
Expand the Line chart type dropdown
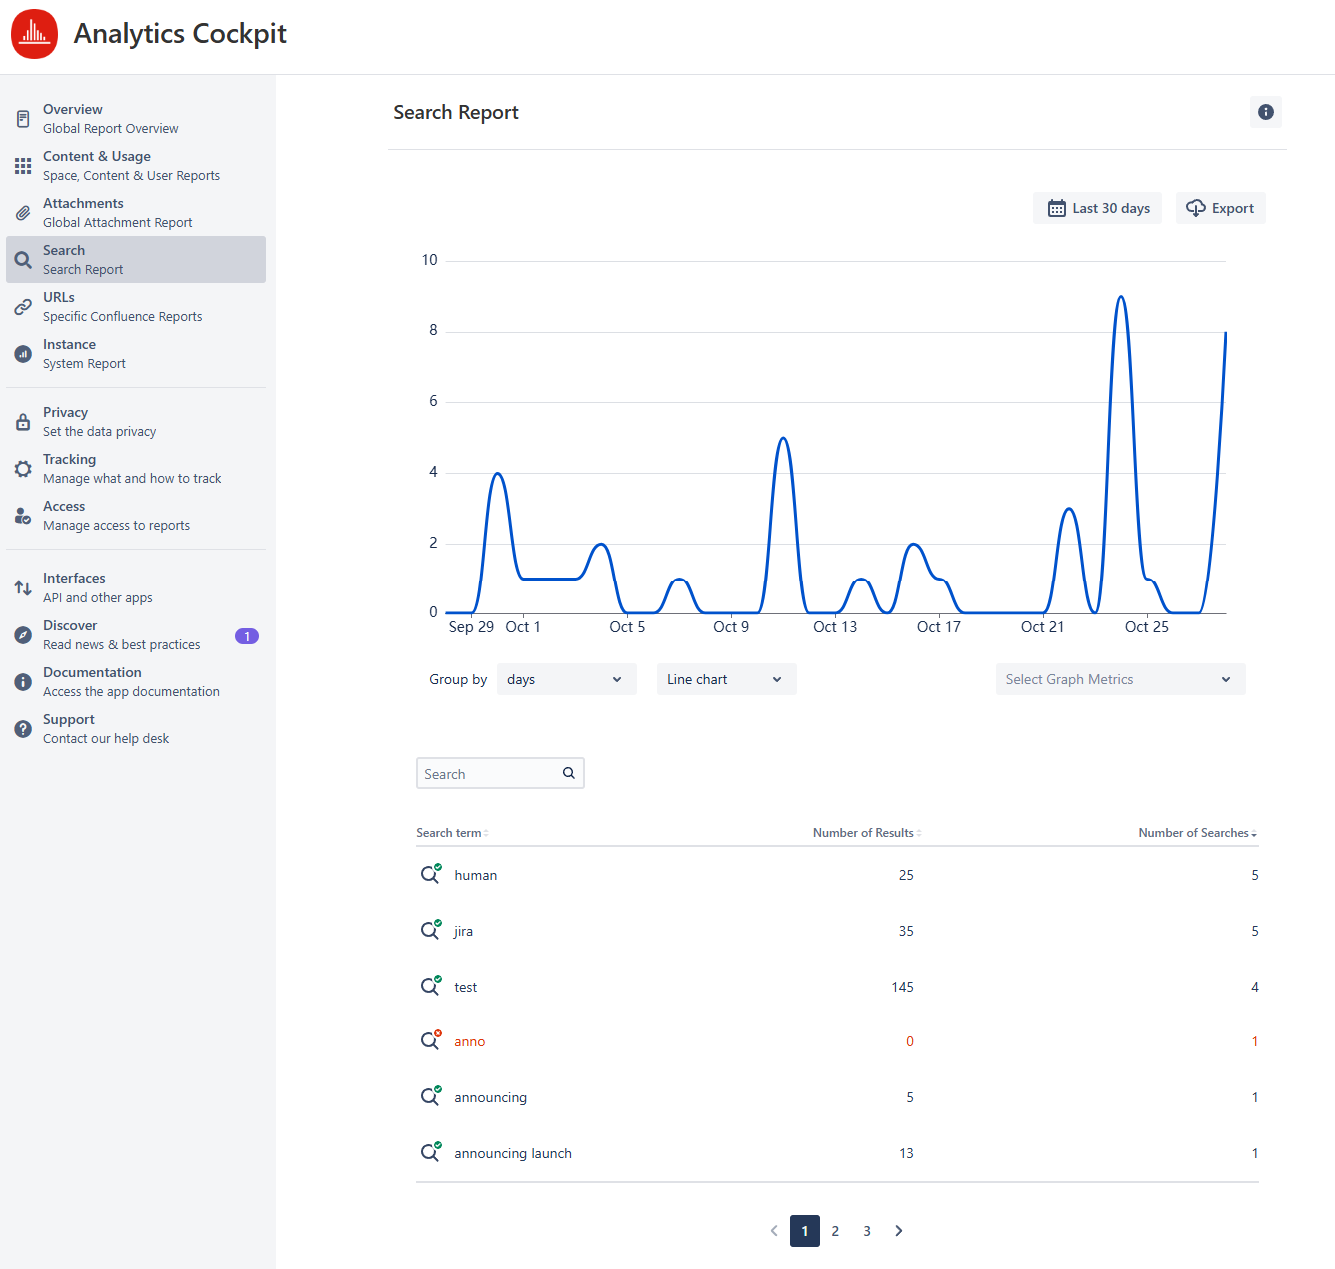[726, 679]
